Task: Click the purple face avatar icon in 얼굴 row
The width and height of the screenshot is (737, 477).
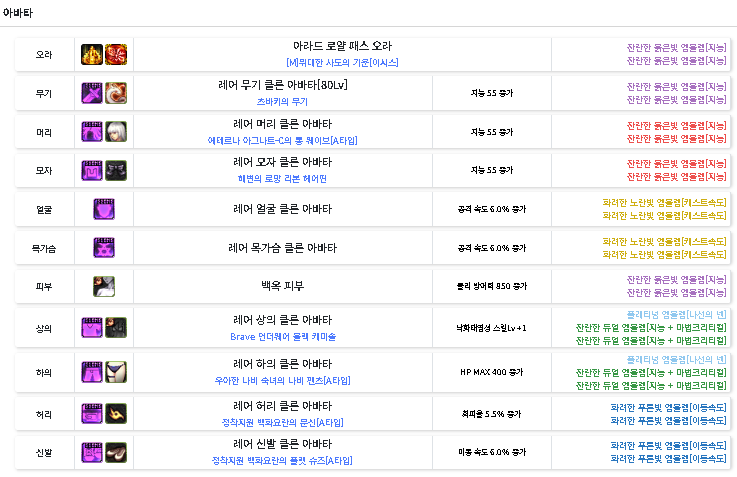Action: pos(104,209)
